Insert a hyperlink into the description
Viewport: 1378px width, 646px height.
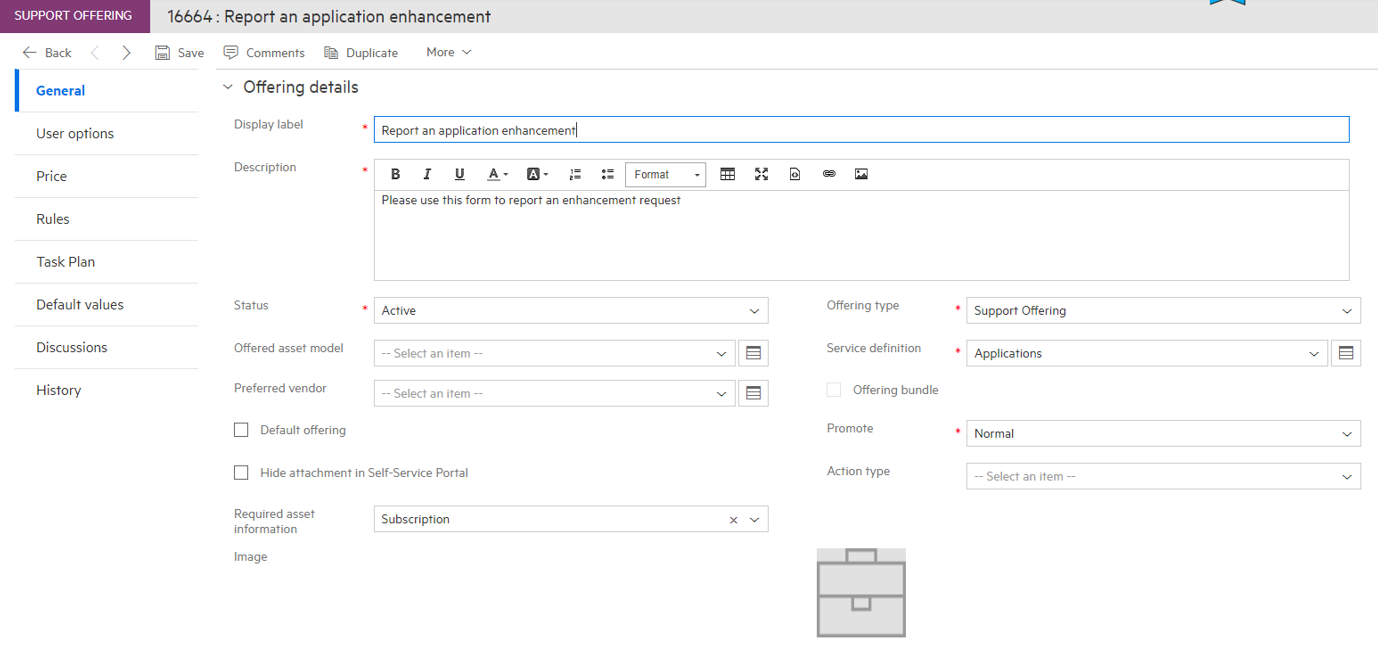click(x=829, y=173)
